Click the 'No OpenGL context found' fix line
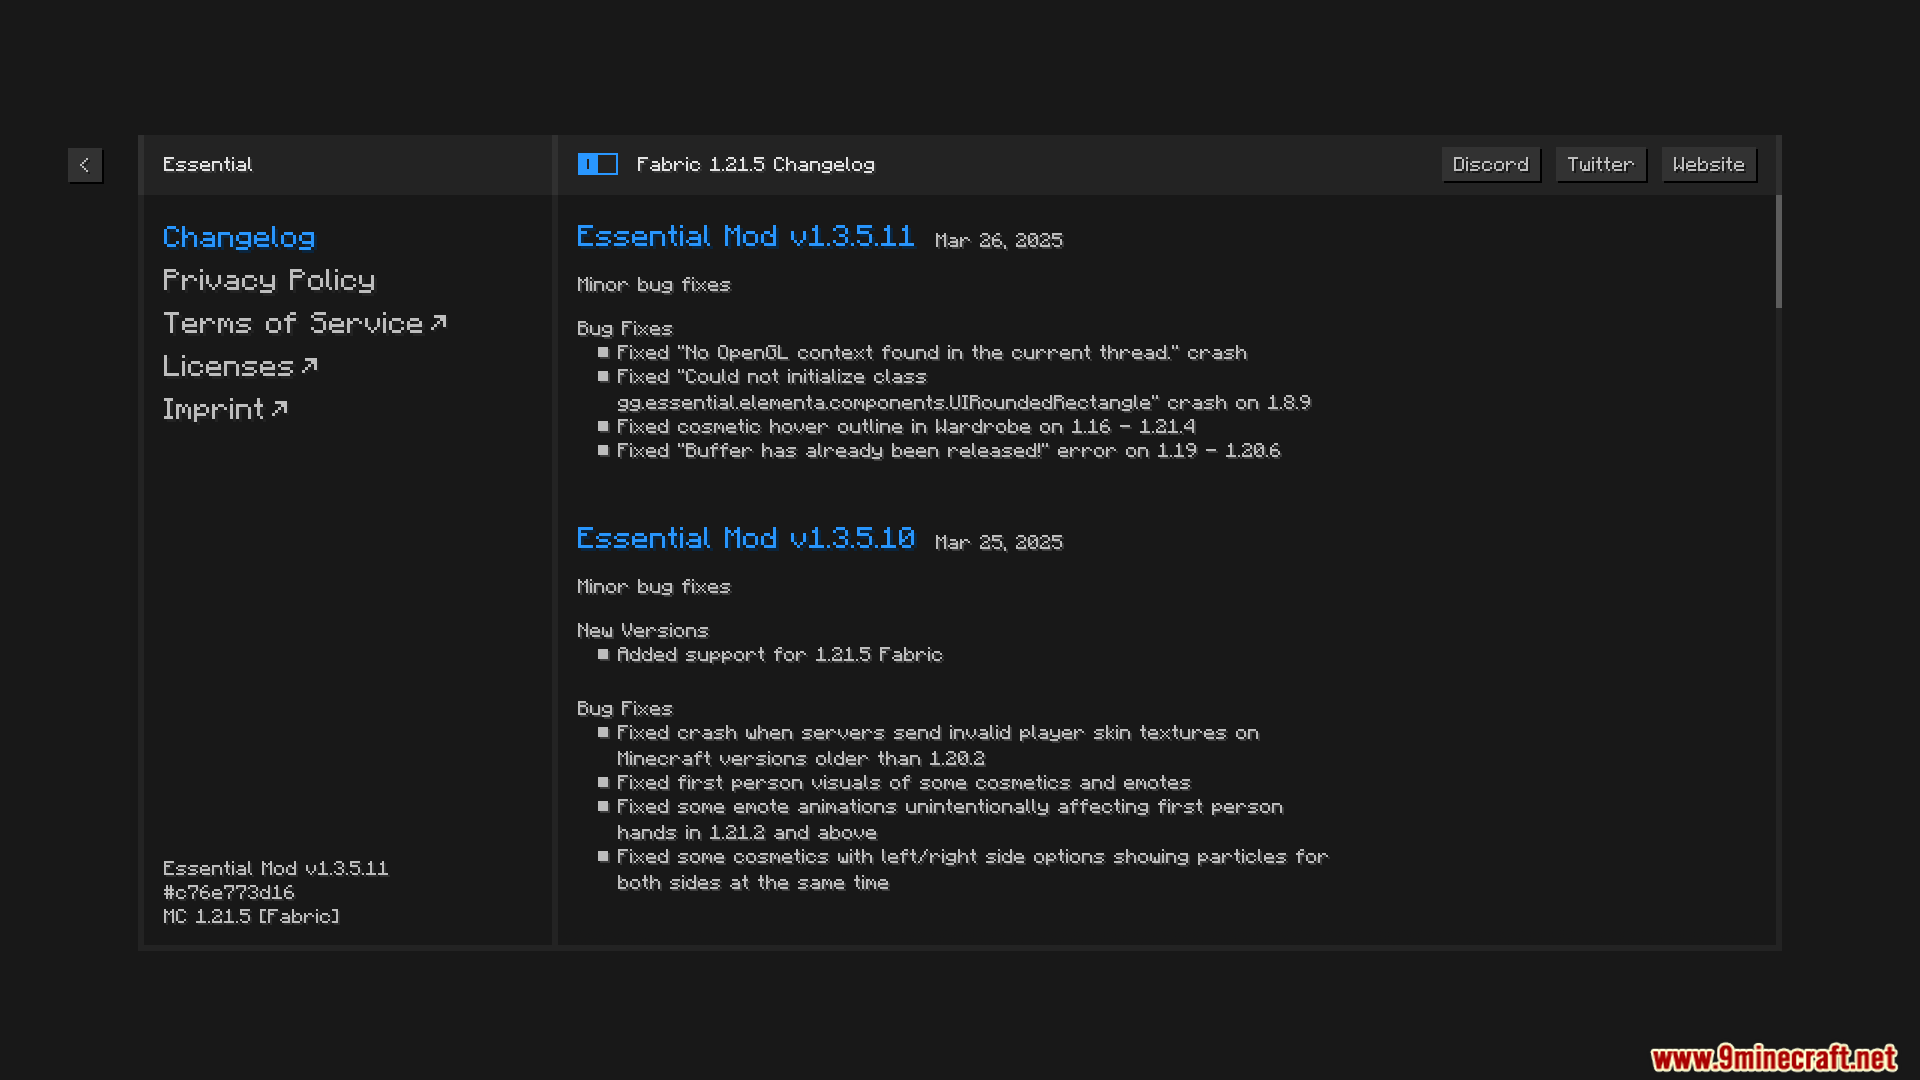This screenshot has width=1920, height=1080. [x=932, y=353]
